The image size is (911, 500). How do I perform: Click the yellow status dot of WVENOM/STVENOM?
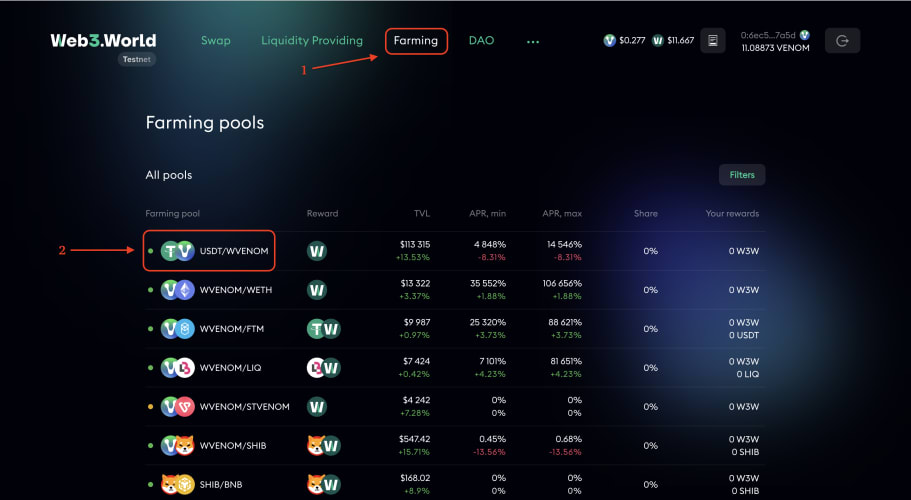coord(150,407)
